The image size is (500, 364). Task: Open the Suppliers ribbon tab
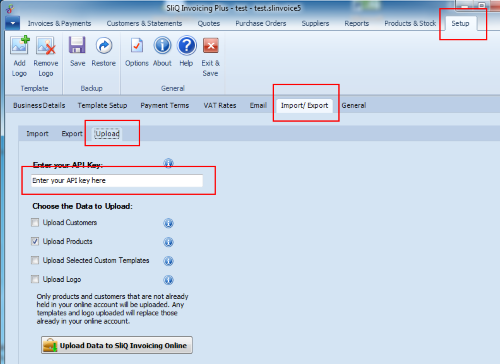coord(315,23)
